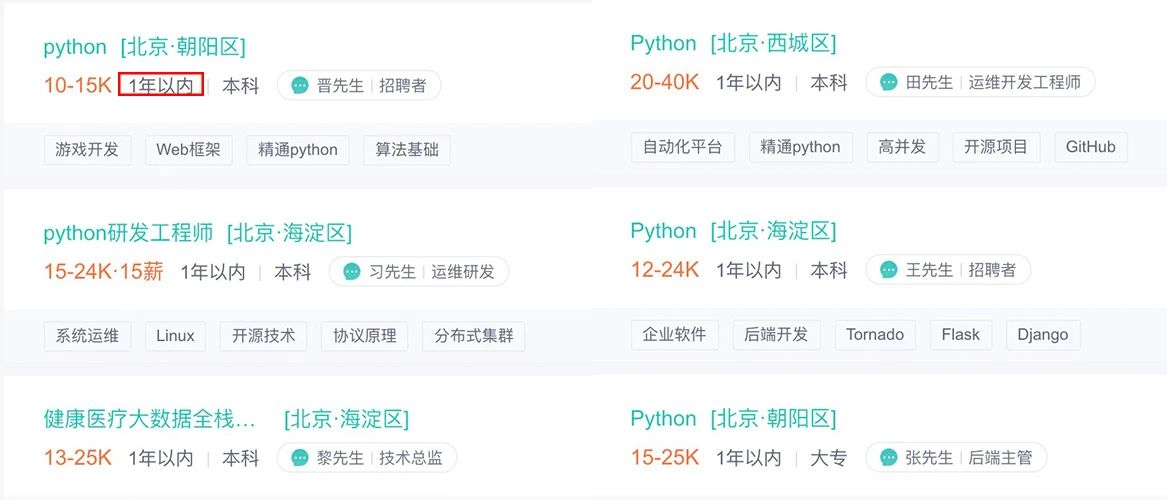
Task: Open the Python 北京·海淀区 12-24K job title
Action: point(733,231)
